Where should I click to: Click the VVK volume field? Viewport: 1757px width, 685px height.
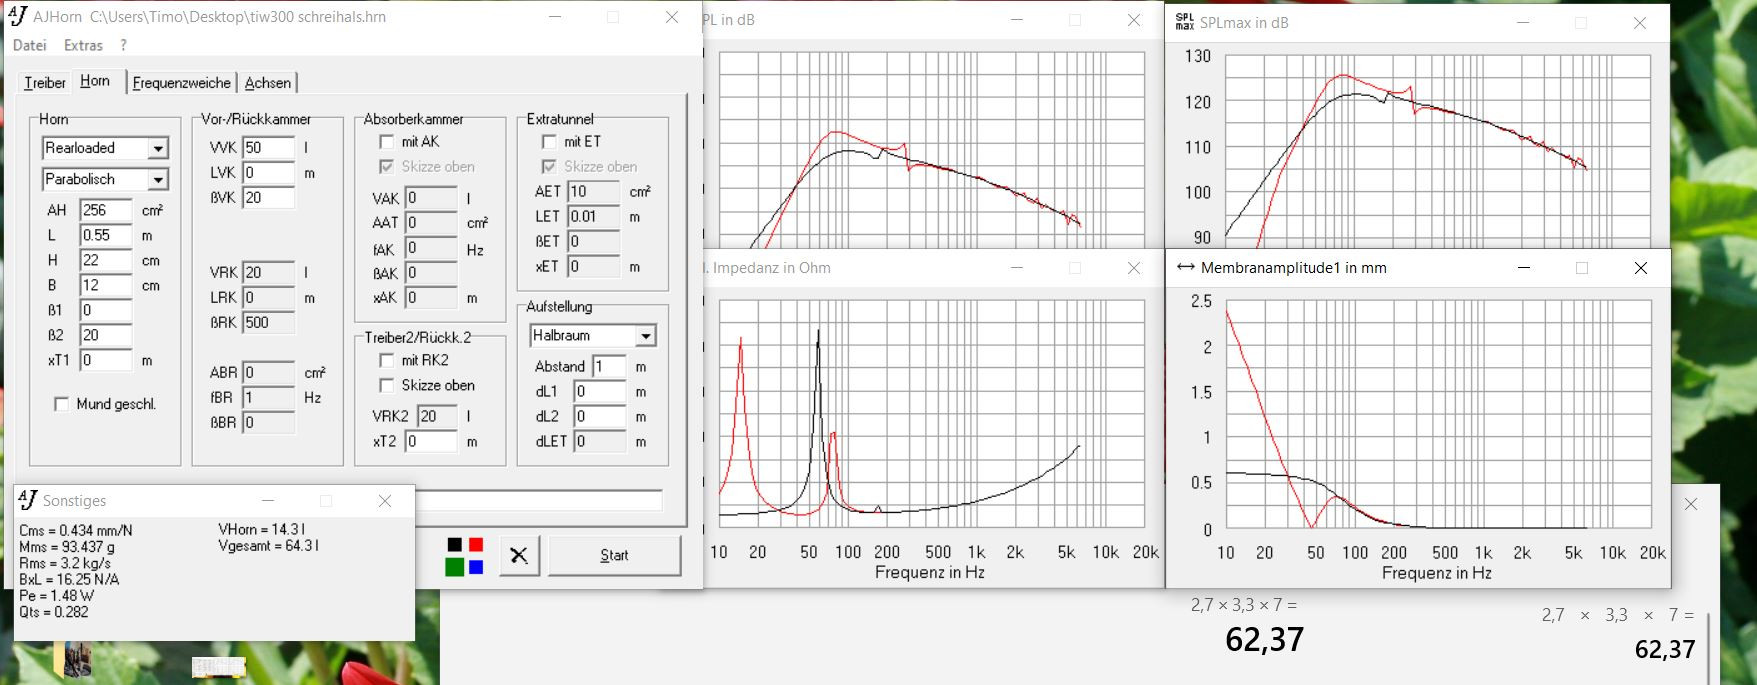(268, 147)
